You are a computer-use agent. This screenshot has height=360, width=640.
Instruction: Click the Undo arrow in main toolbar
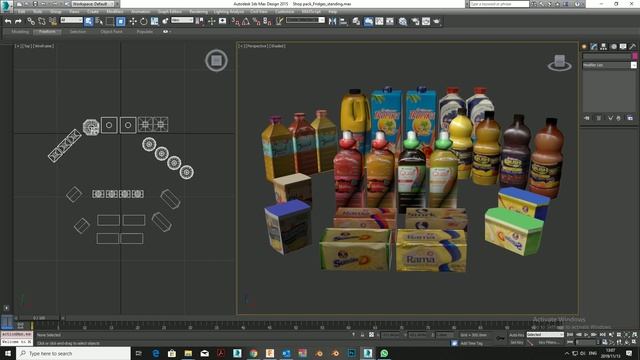tap(8, 21)
